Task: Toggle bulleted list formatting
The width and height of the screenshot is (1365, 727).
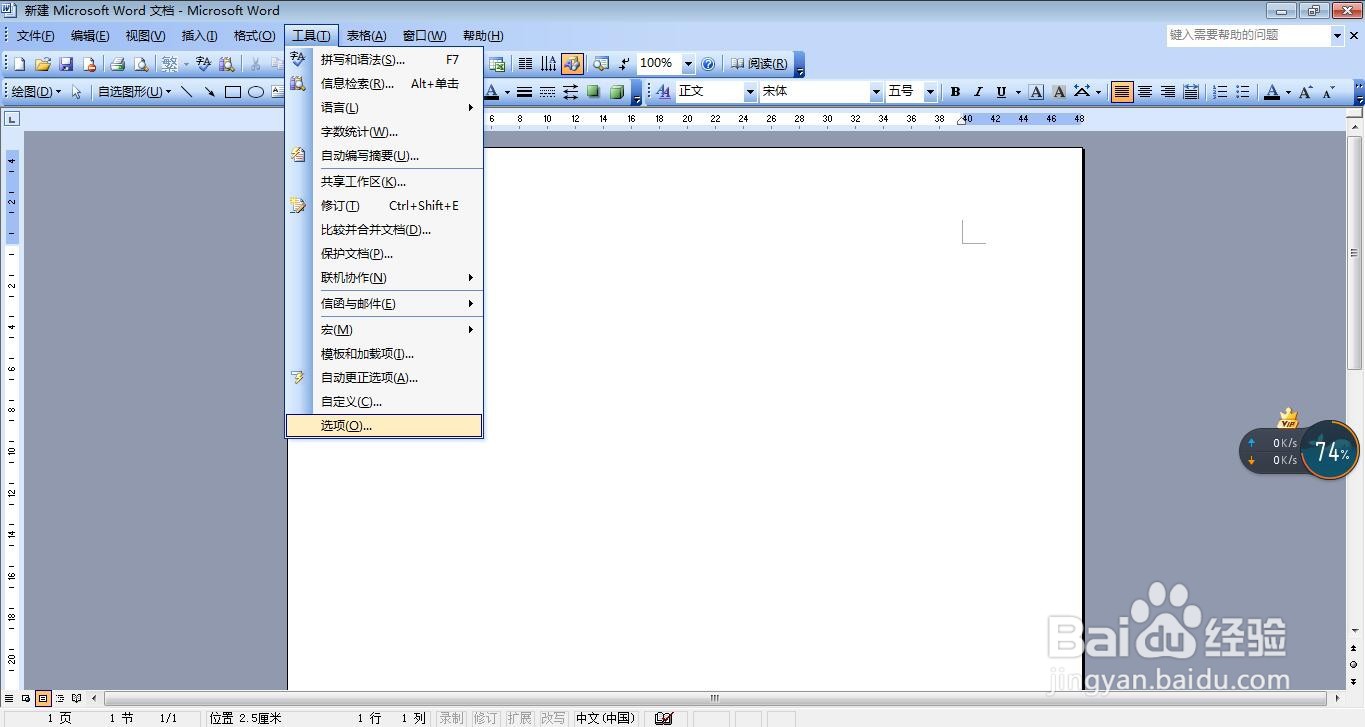Action: pos(1243,92)
